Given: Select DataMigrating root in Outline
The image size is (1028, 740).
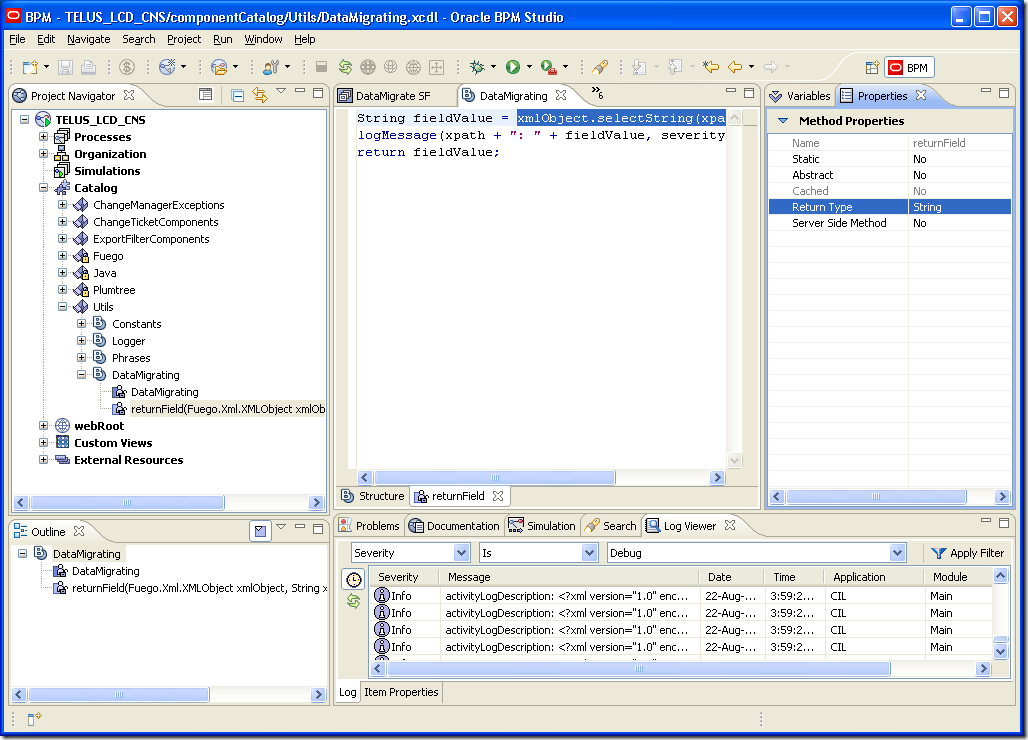Looking at the screenshot, I should tap(87, 554).
